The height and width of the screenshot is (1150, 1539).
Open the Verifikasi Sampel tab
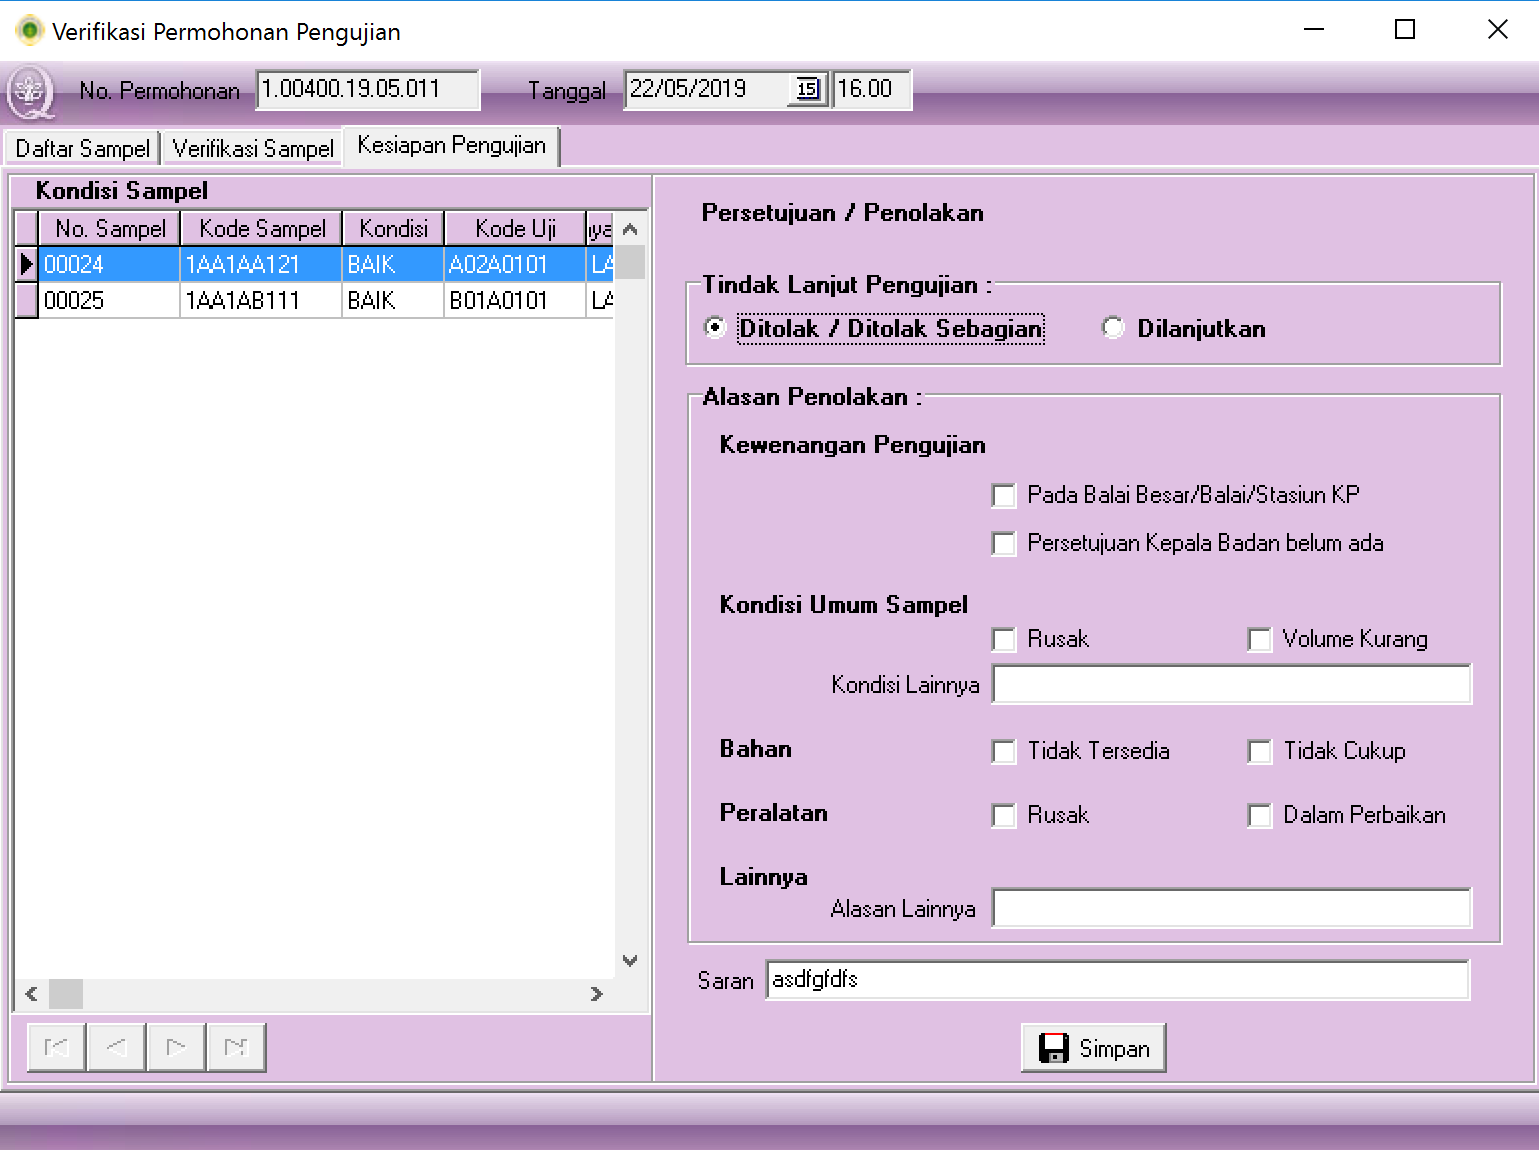pyautogui.click(x=252, y=149)
